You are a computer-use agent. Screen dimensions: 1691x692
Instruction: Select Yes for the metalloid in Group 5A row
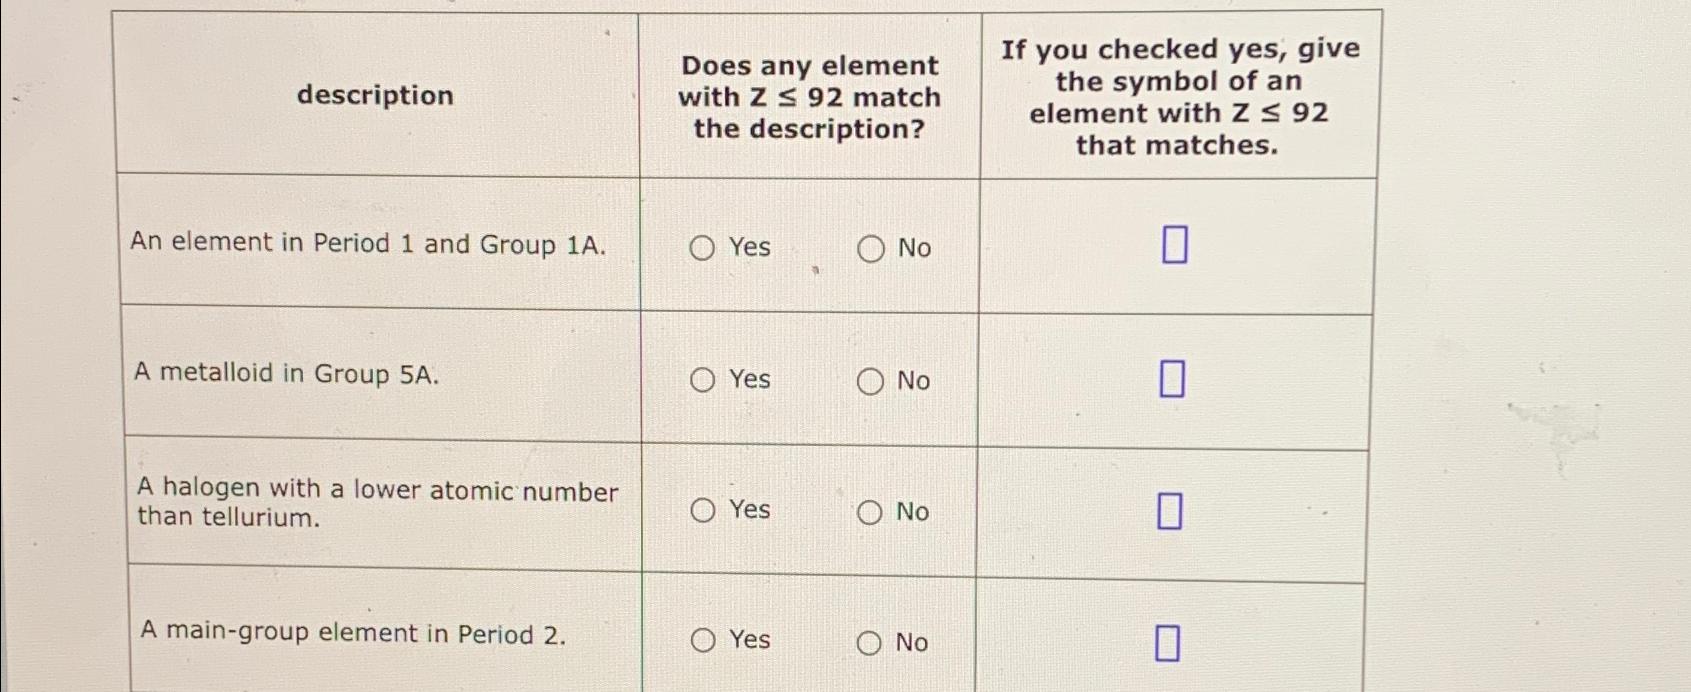(x=703, y=381)
